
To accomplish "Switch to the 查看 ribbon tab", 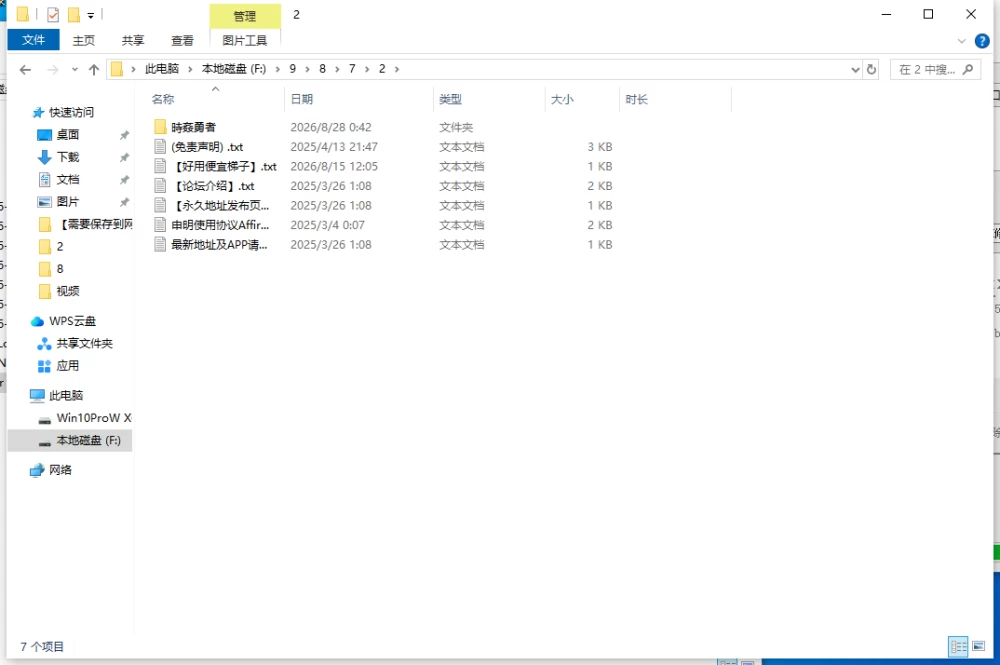I will pos(182,40).
